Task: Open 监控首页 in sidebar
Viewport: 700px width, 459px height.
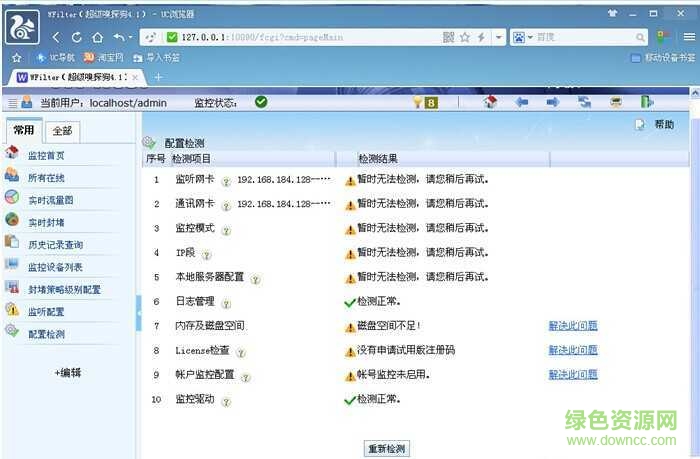Action: coord(46,155)
